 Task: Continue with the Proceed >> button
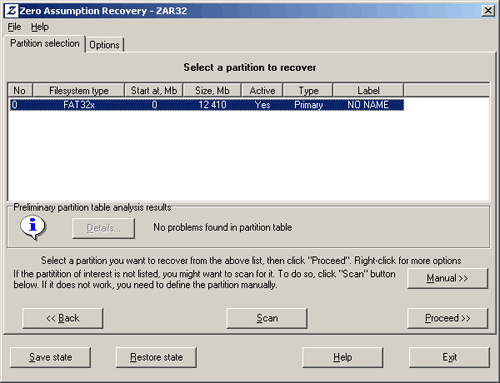pos(447,318)
